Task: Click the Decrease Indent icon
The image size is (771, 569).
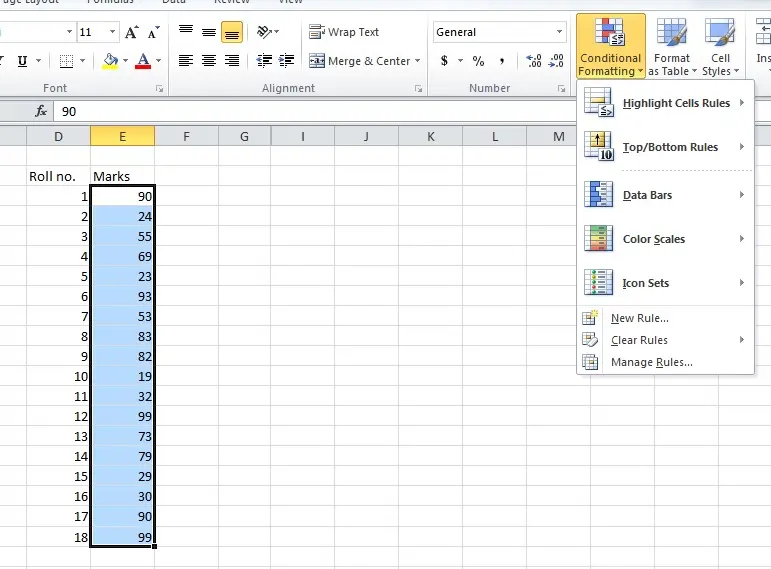Action: [x=265, y=61]
